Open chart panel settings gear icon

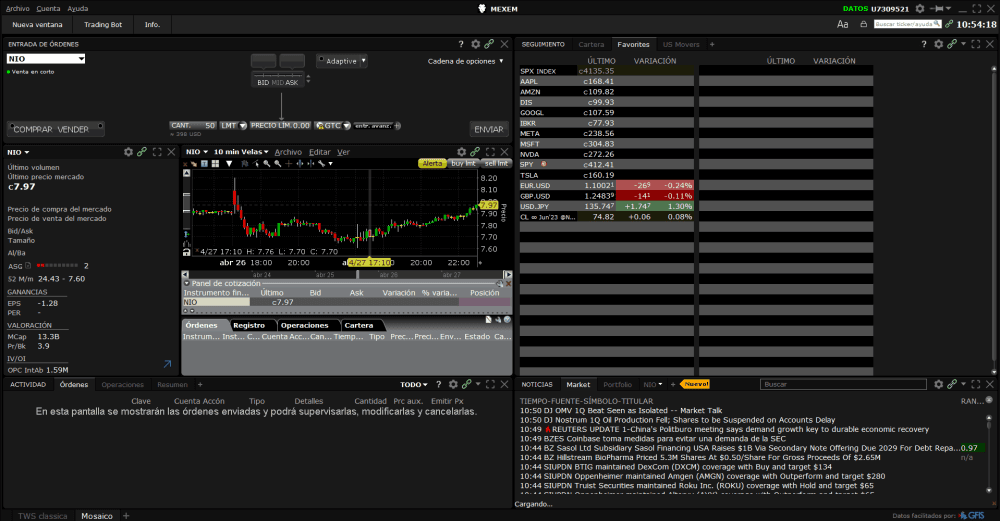click(462, 152)
